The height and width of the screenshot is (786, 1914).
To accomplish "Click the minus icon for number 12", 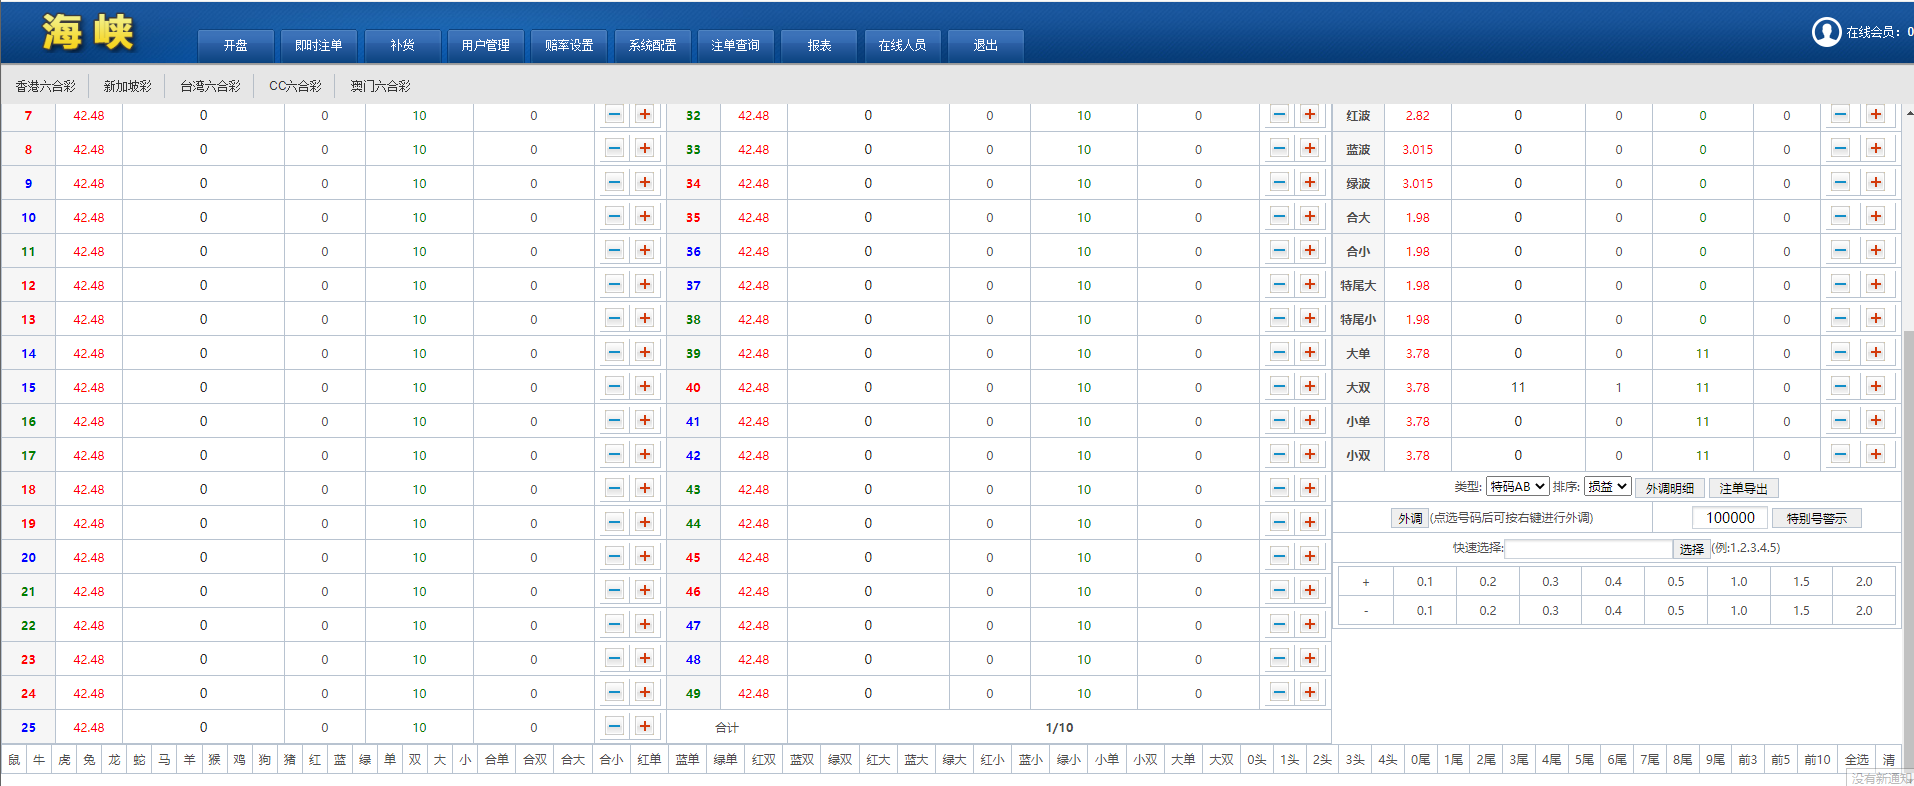I will [614, 285].
